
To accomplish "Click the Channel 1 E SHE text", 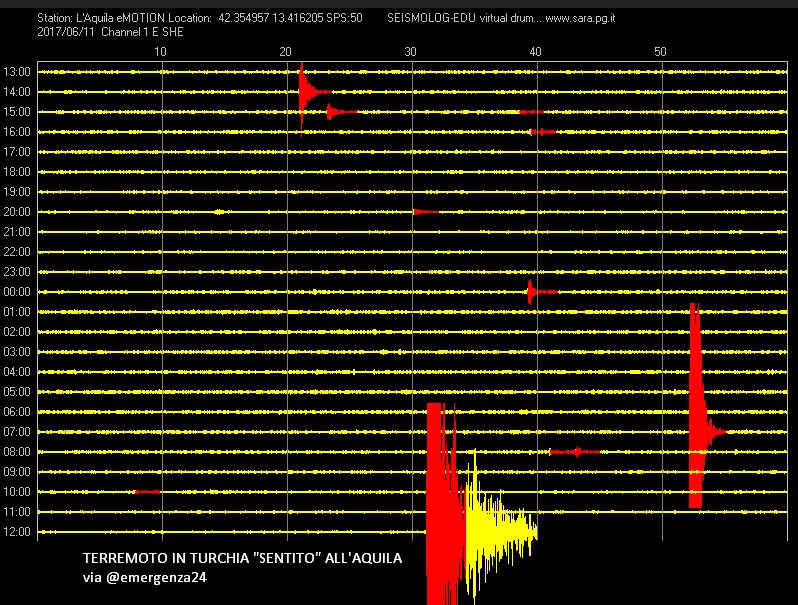I will coord(142,32).
